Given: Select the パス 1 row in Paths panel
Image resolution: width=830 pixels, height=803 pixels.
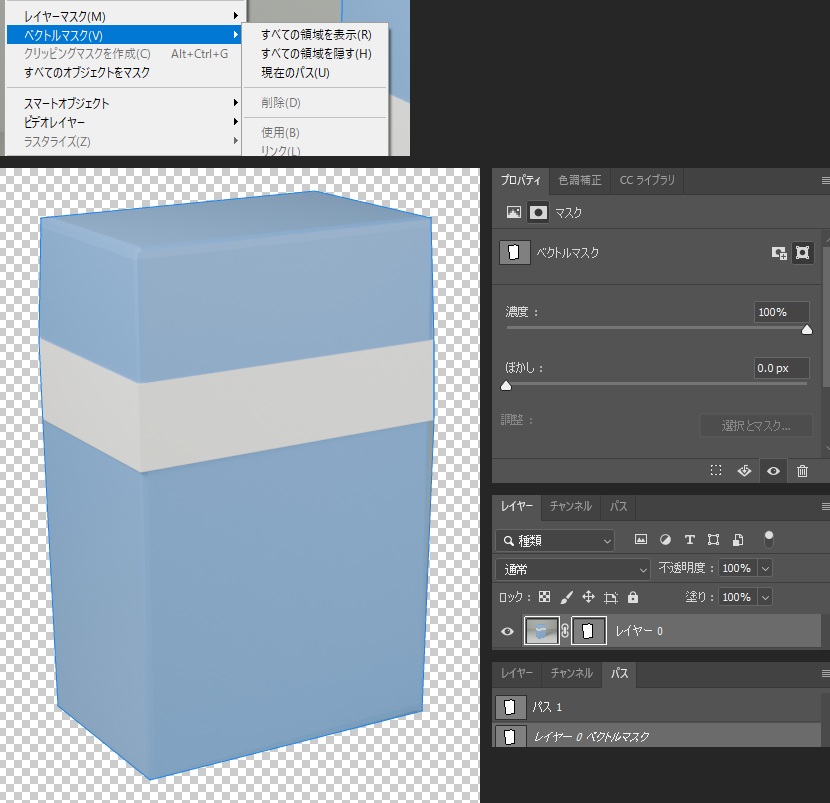Looking at the screenshot, I should point(657,707).
